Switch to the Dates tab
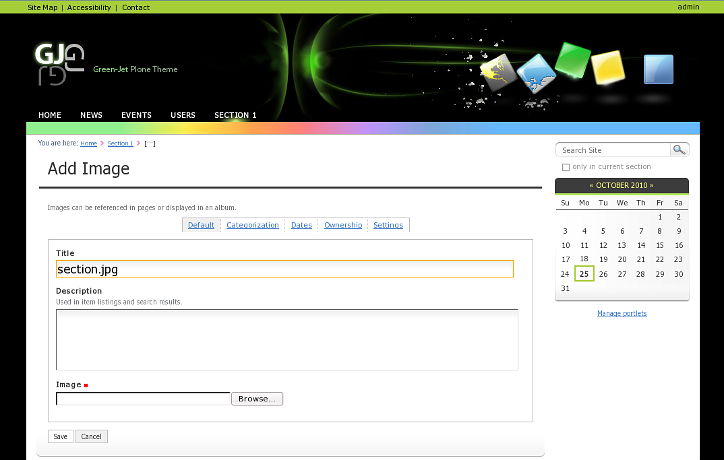 (x=302, y=225)
